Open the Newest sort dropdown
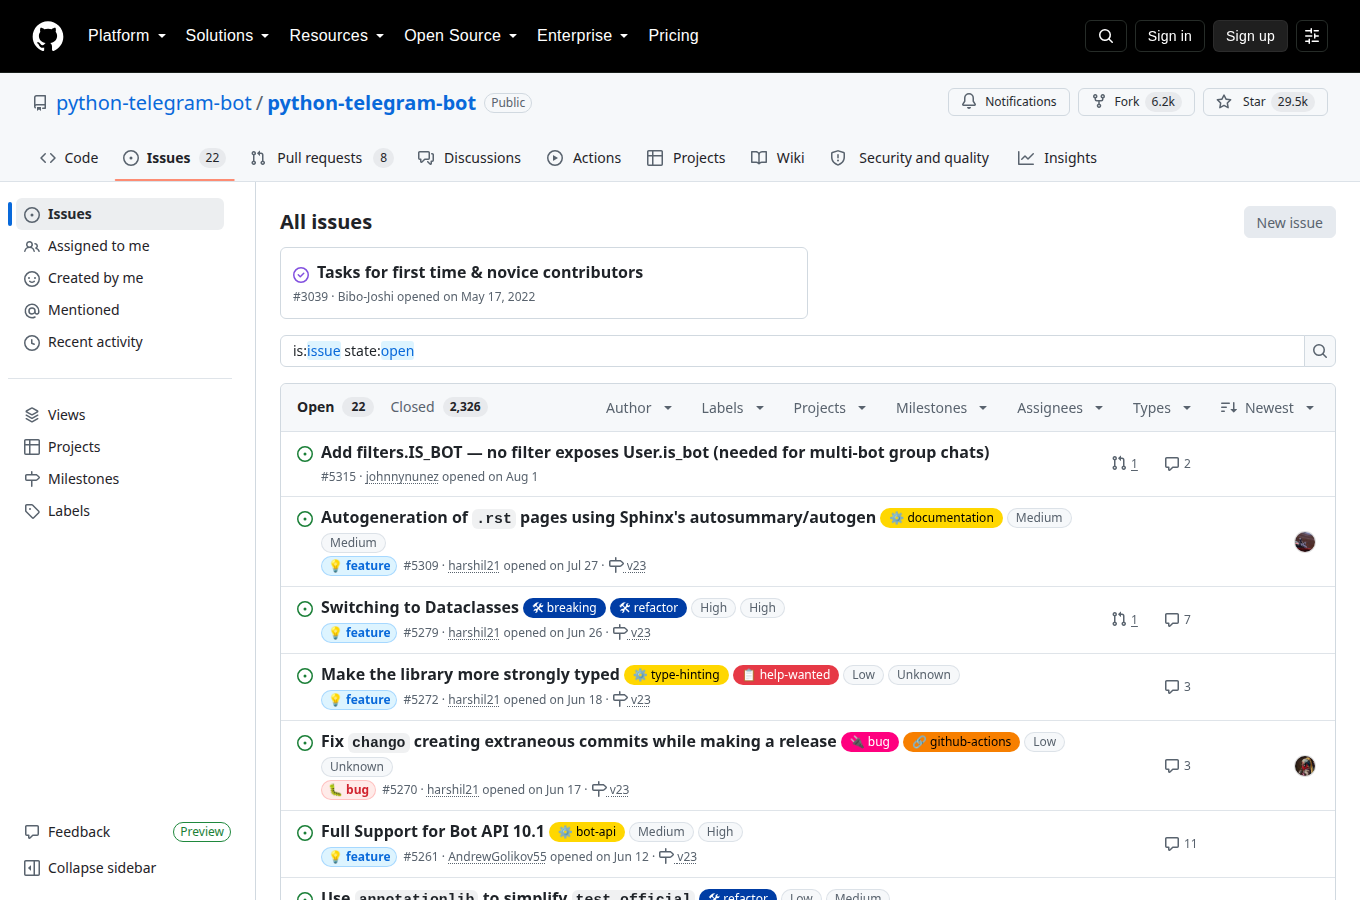Screen dimensions: 1360x900 pos(1267,408)
